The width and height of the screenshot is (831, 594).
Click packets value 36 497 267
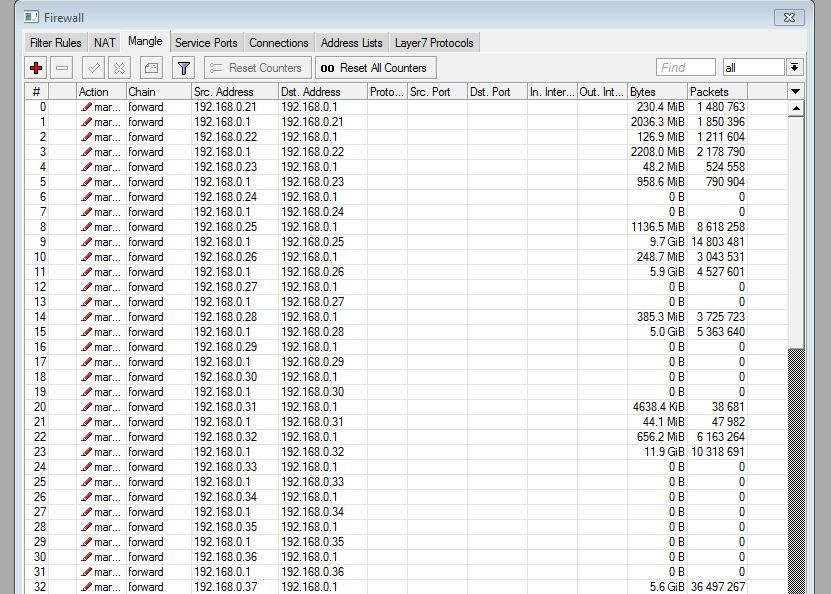click(718, 587)
